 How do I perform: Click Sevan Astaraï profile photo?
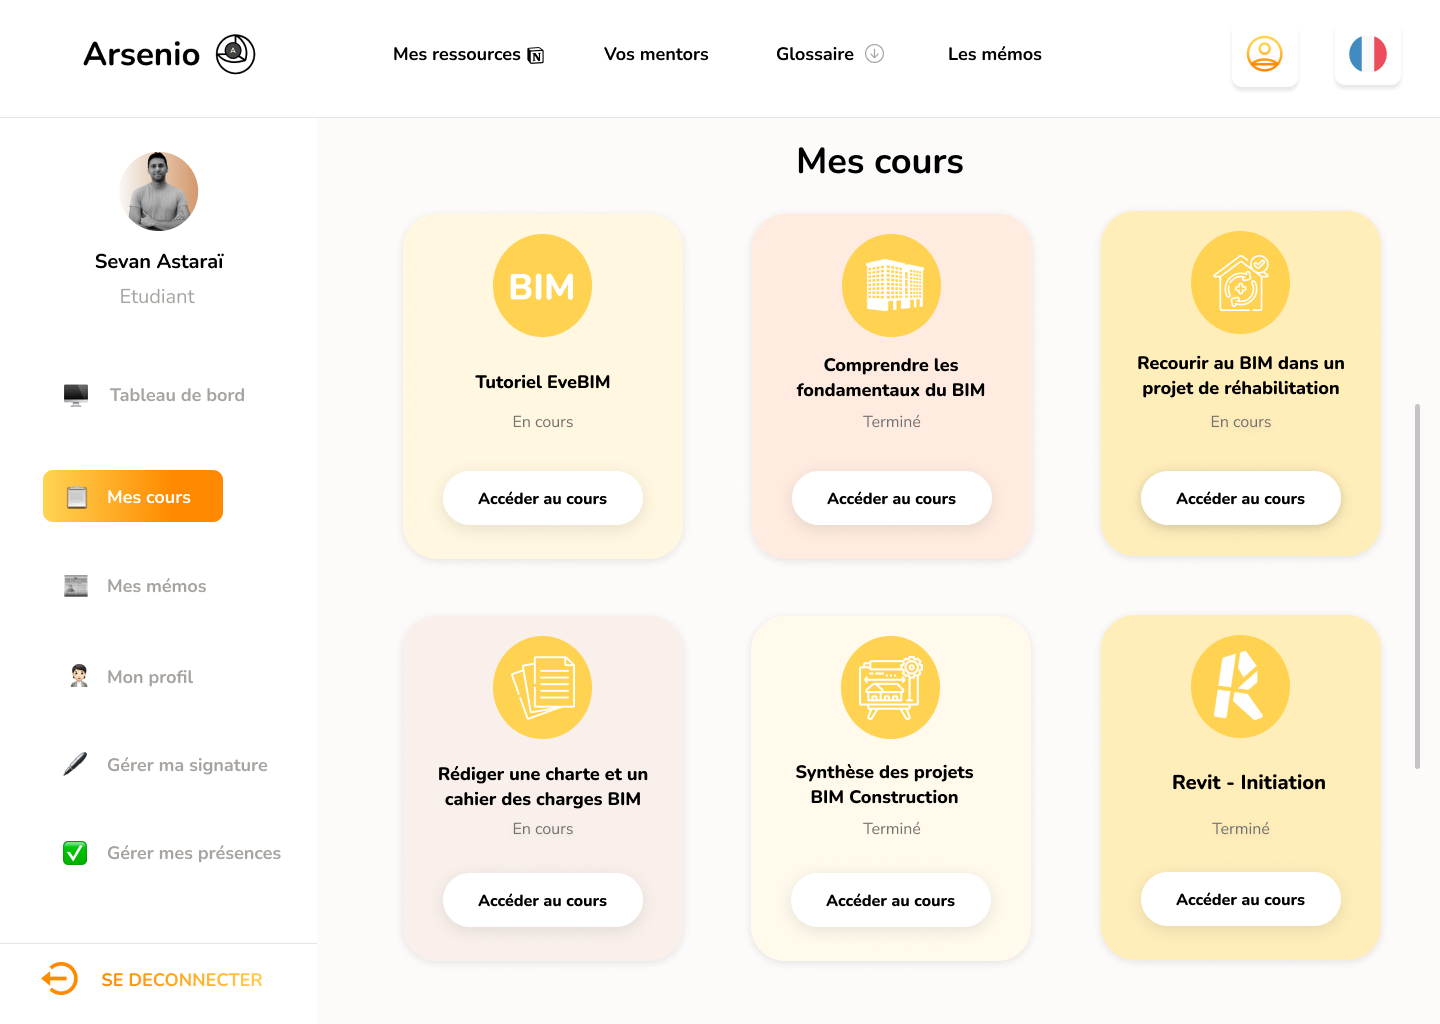tap(159, 191)
